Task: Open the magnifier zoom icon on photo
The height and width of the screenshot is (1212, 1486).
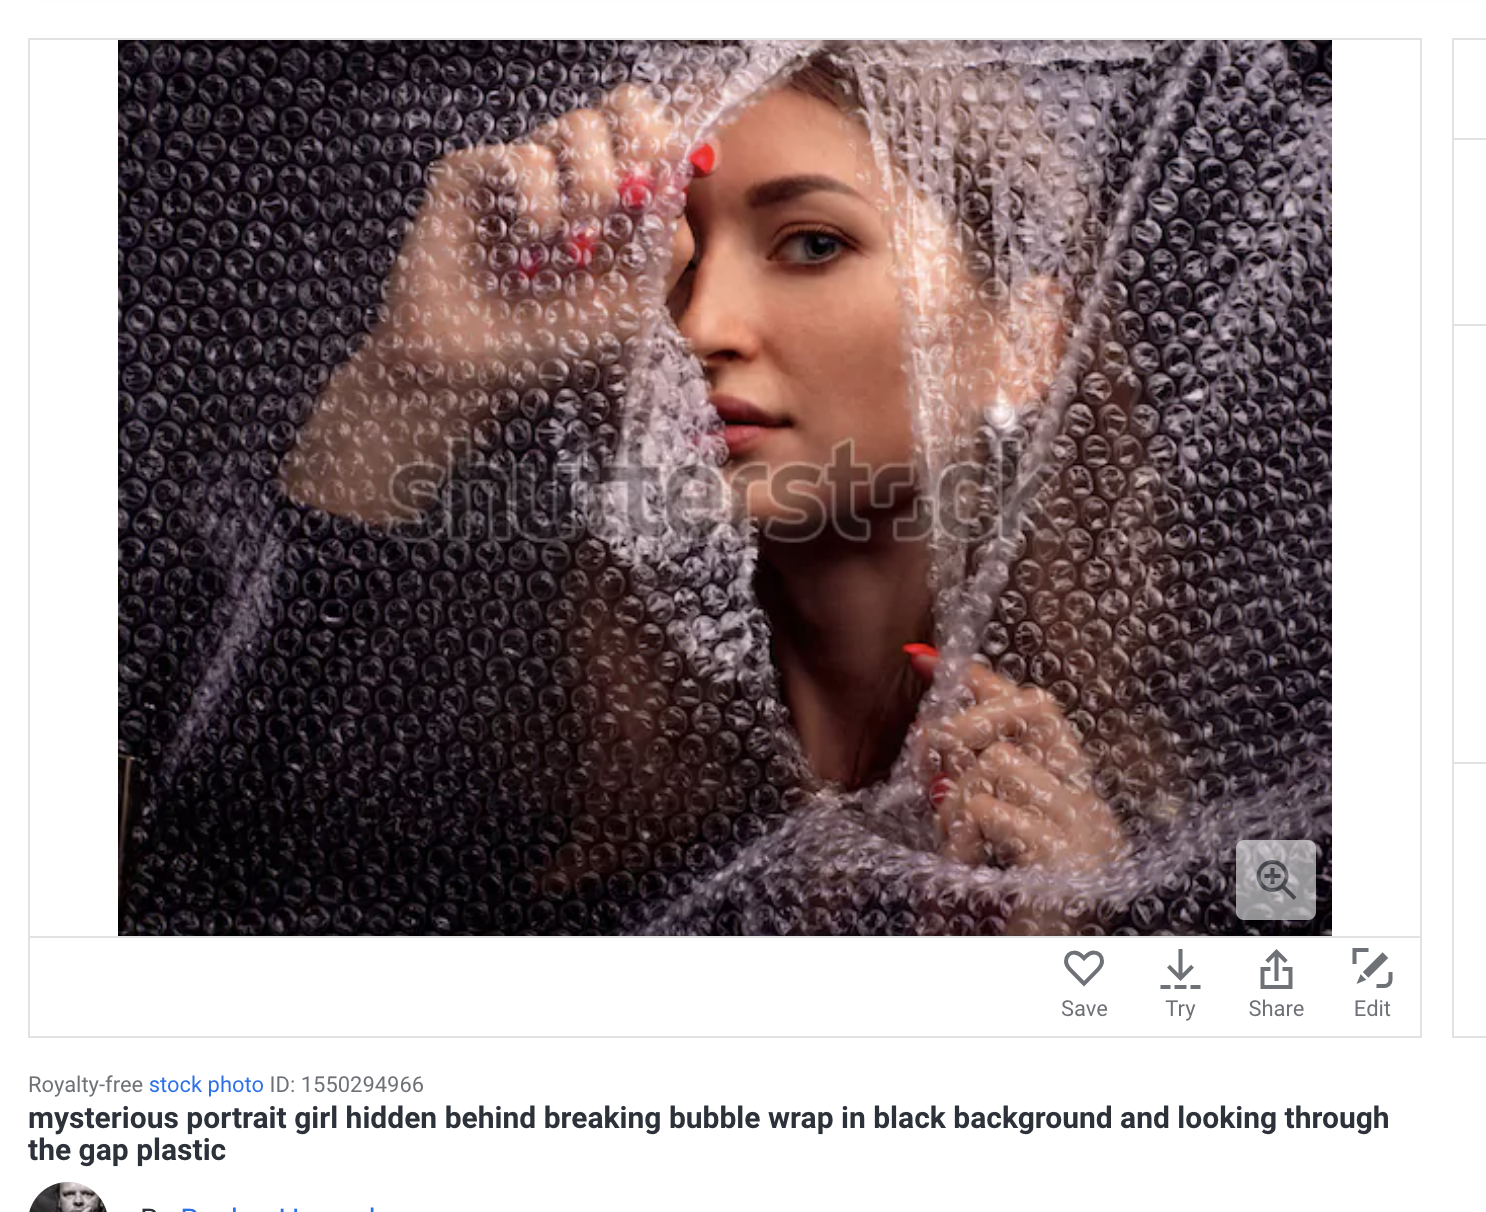Action: (1275, 879)
